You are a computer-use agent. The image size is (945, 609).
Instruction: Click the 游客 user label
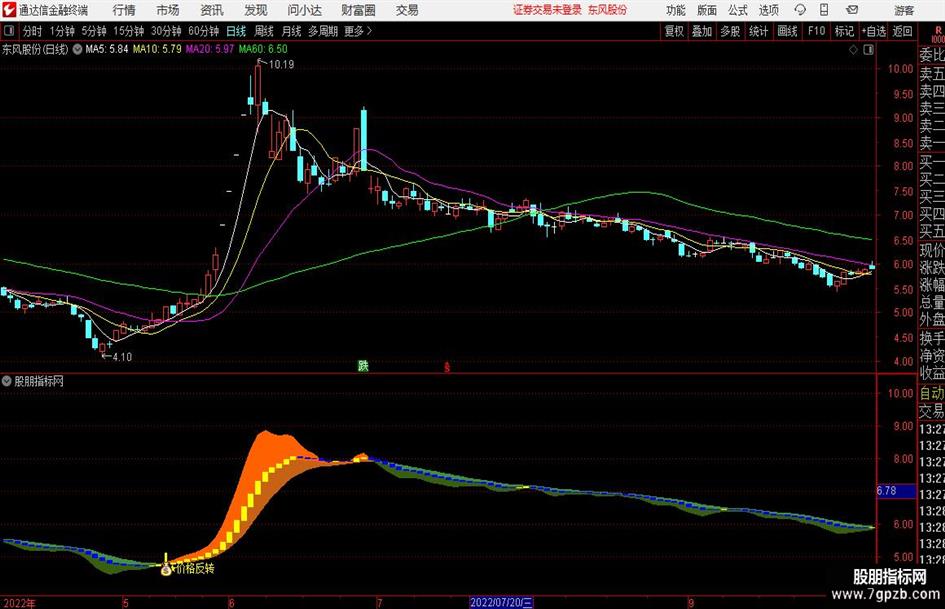coord(903,10)
